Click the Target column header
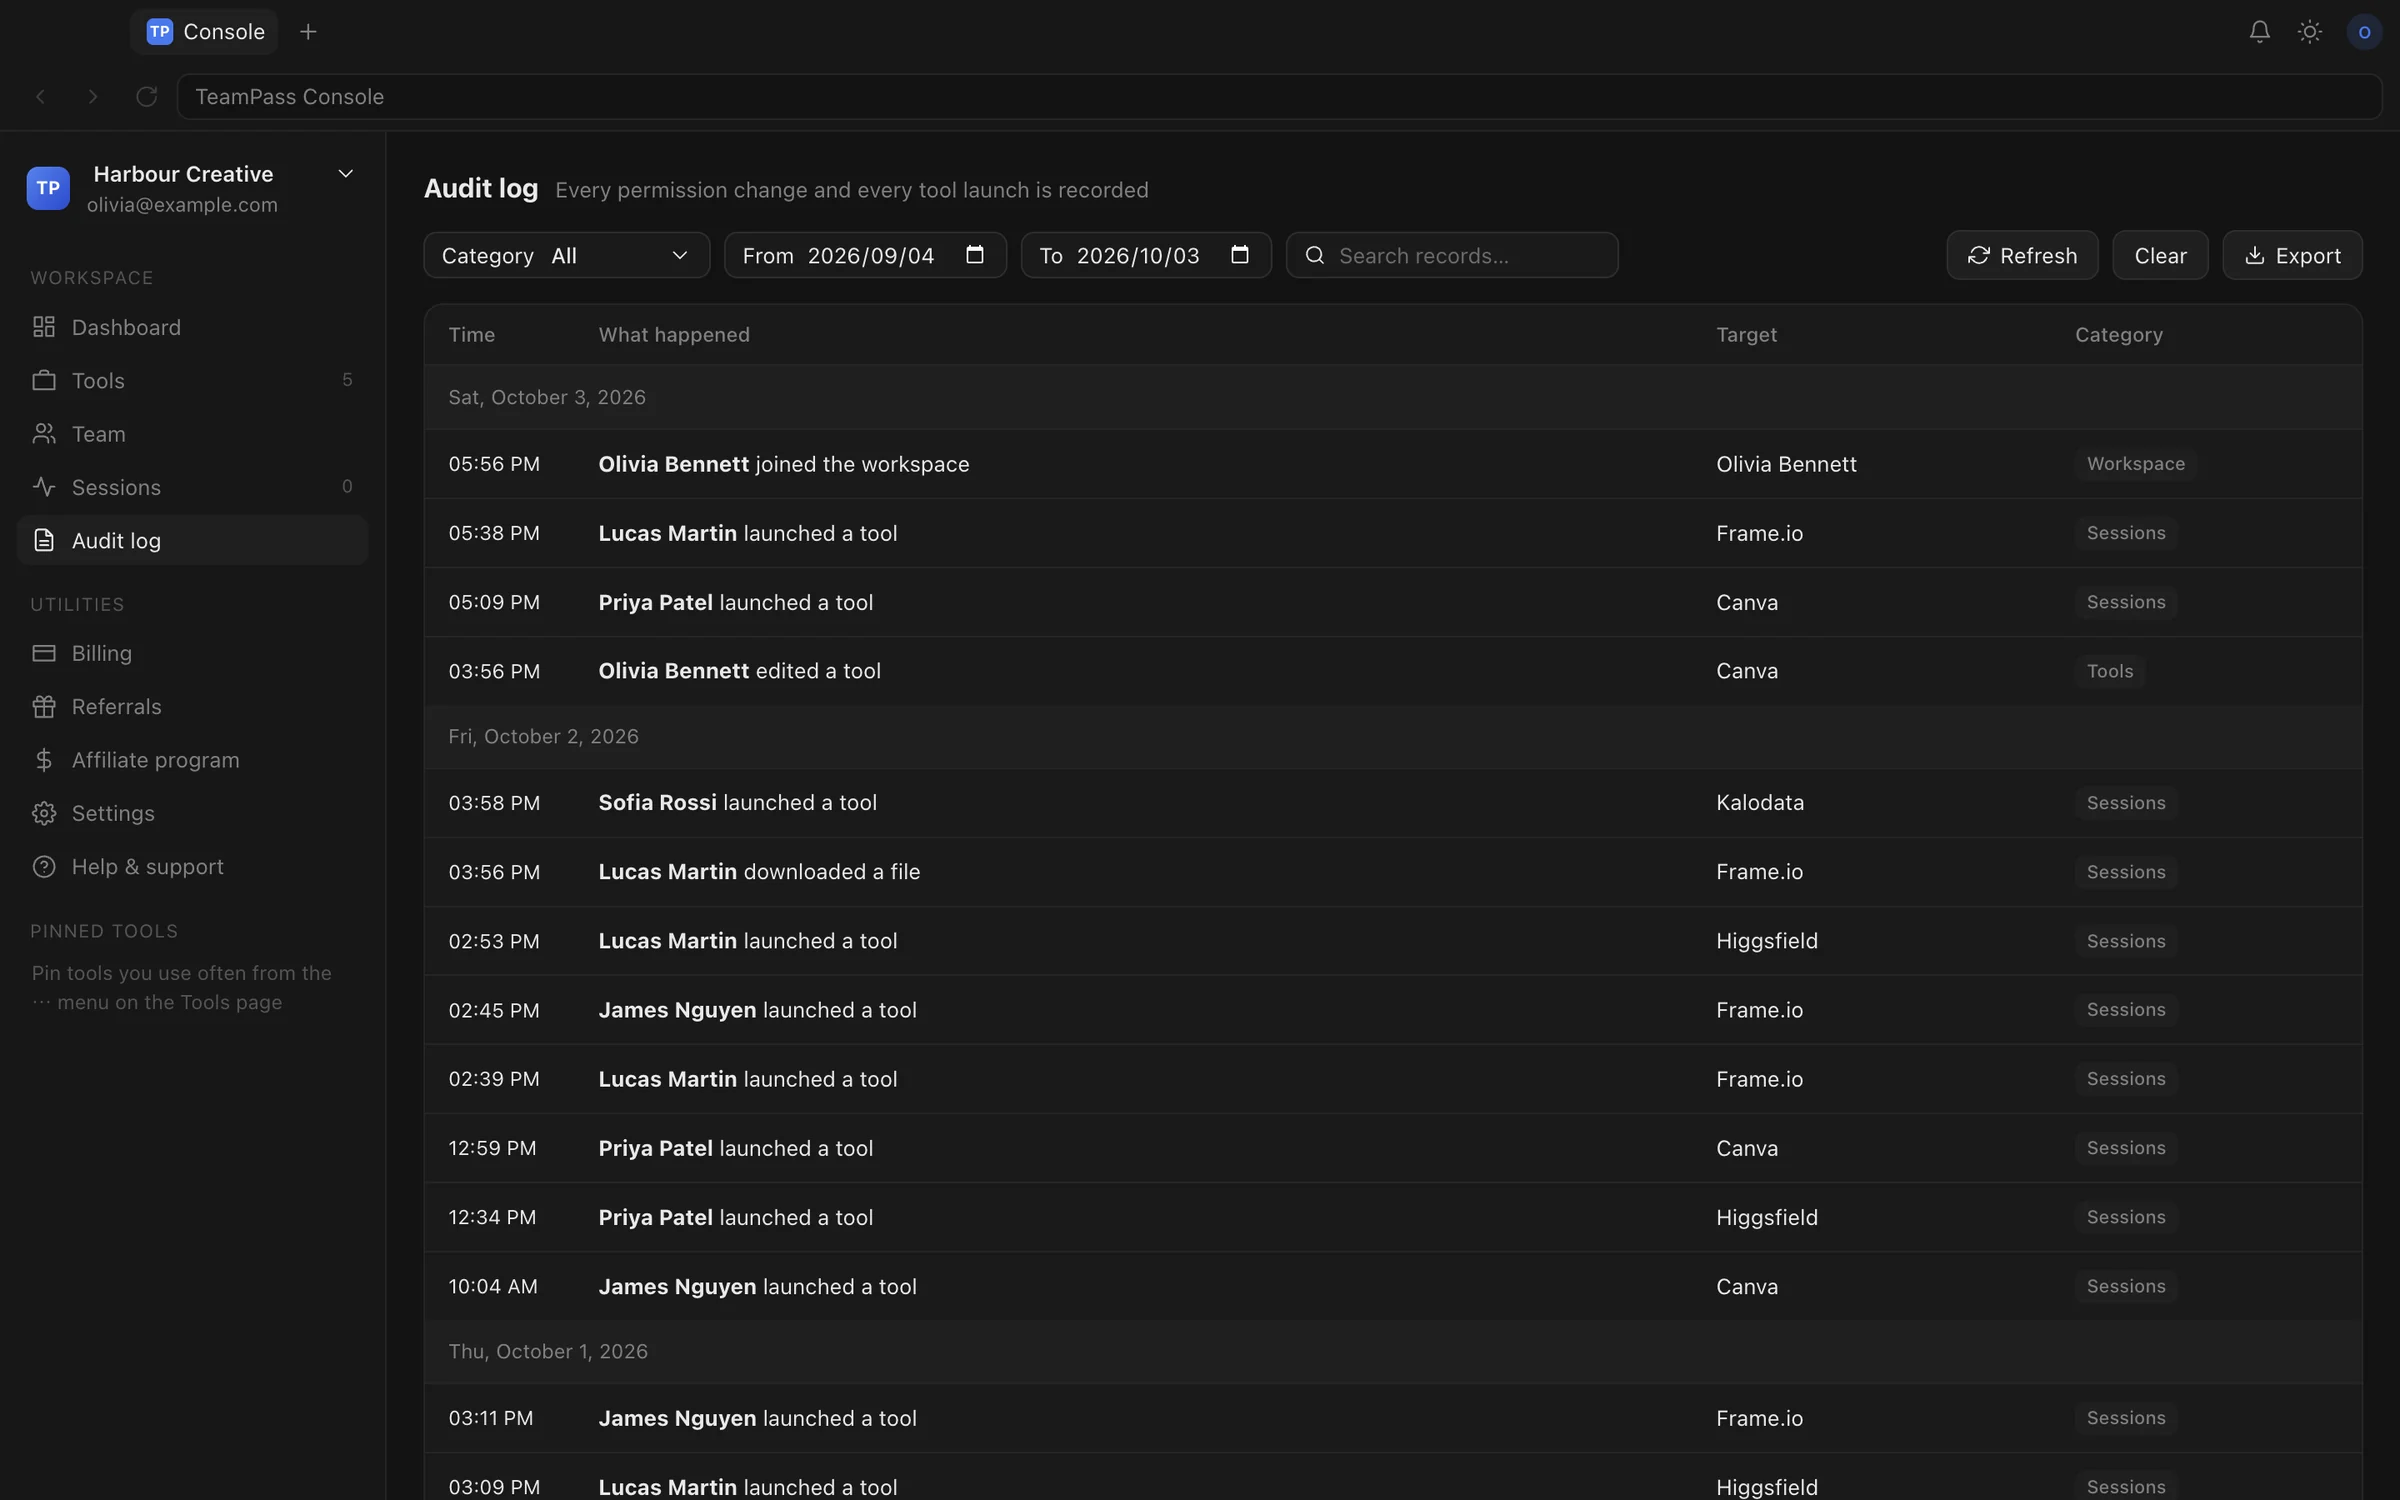Viewport: 2400px width, 1500px height. point(1746,334)
